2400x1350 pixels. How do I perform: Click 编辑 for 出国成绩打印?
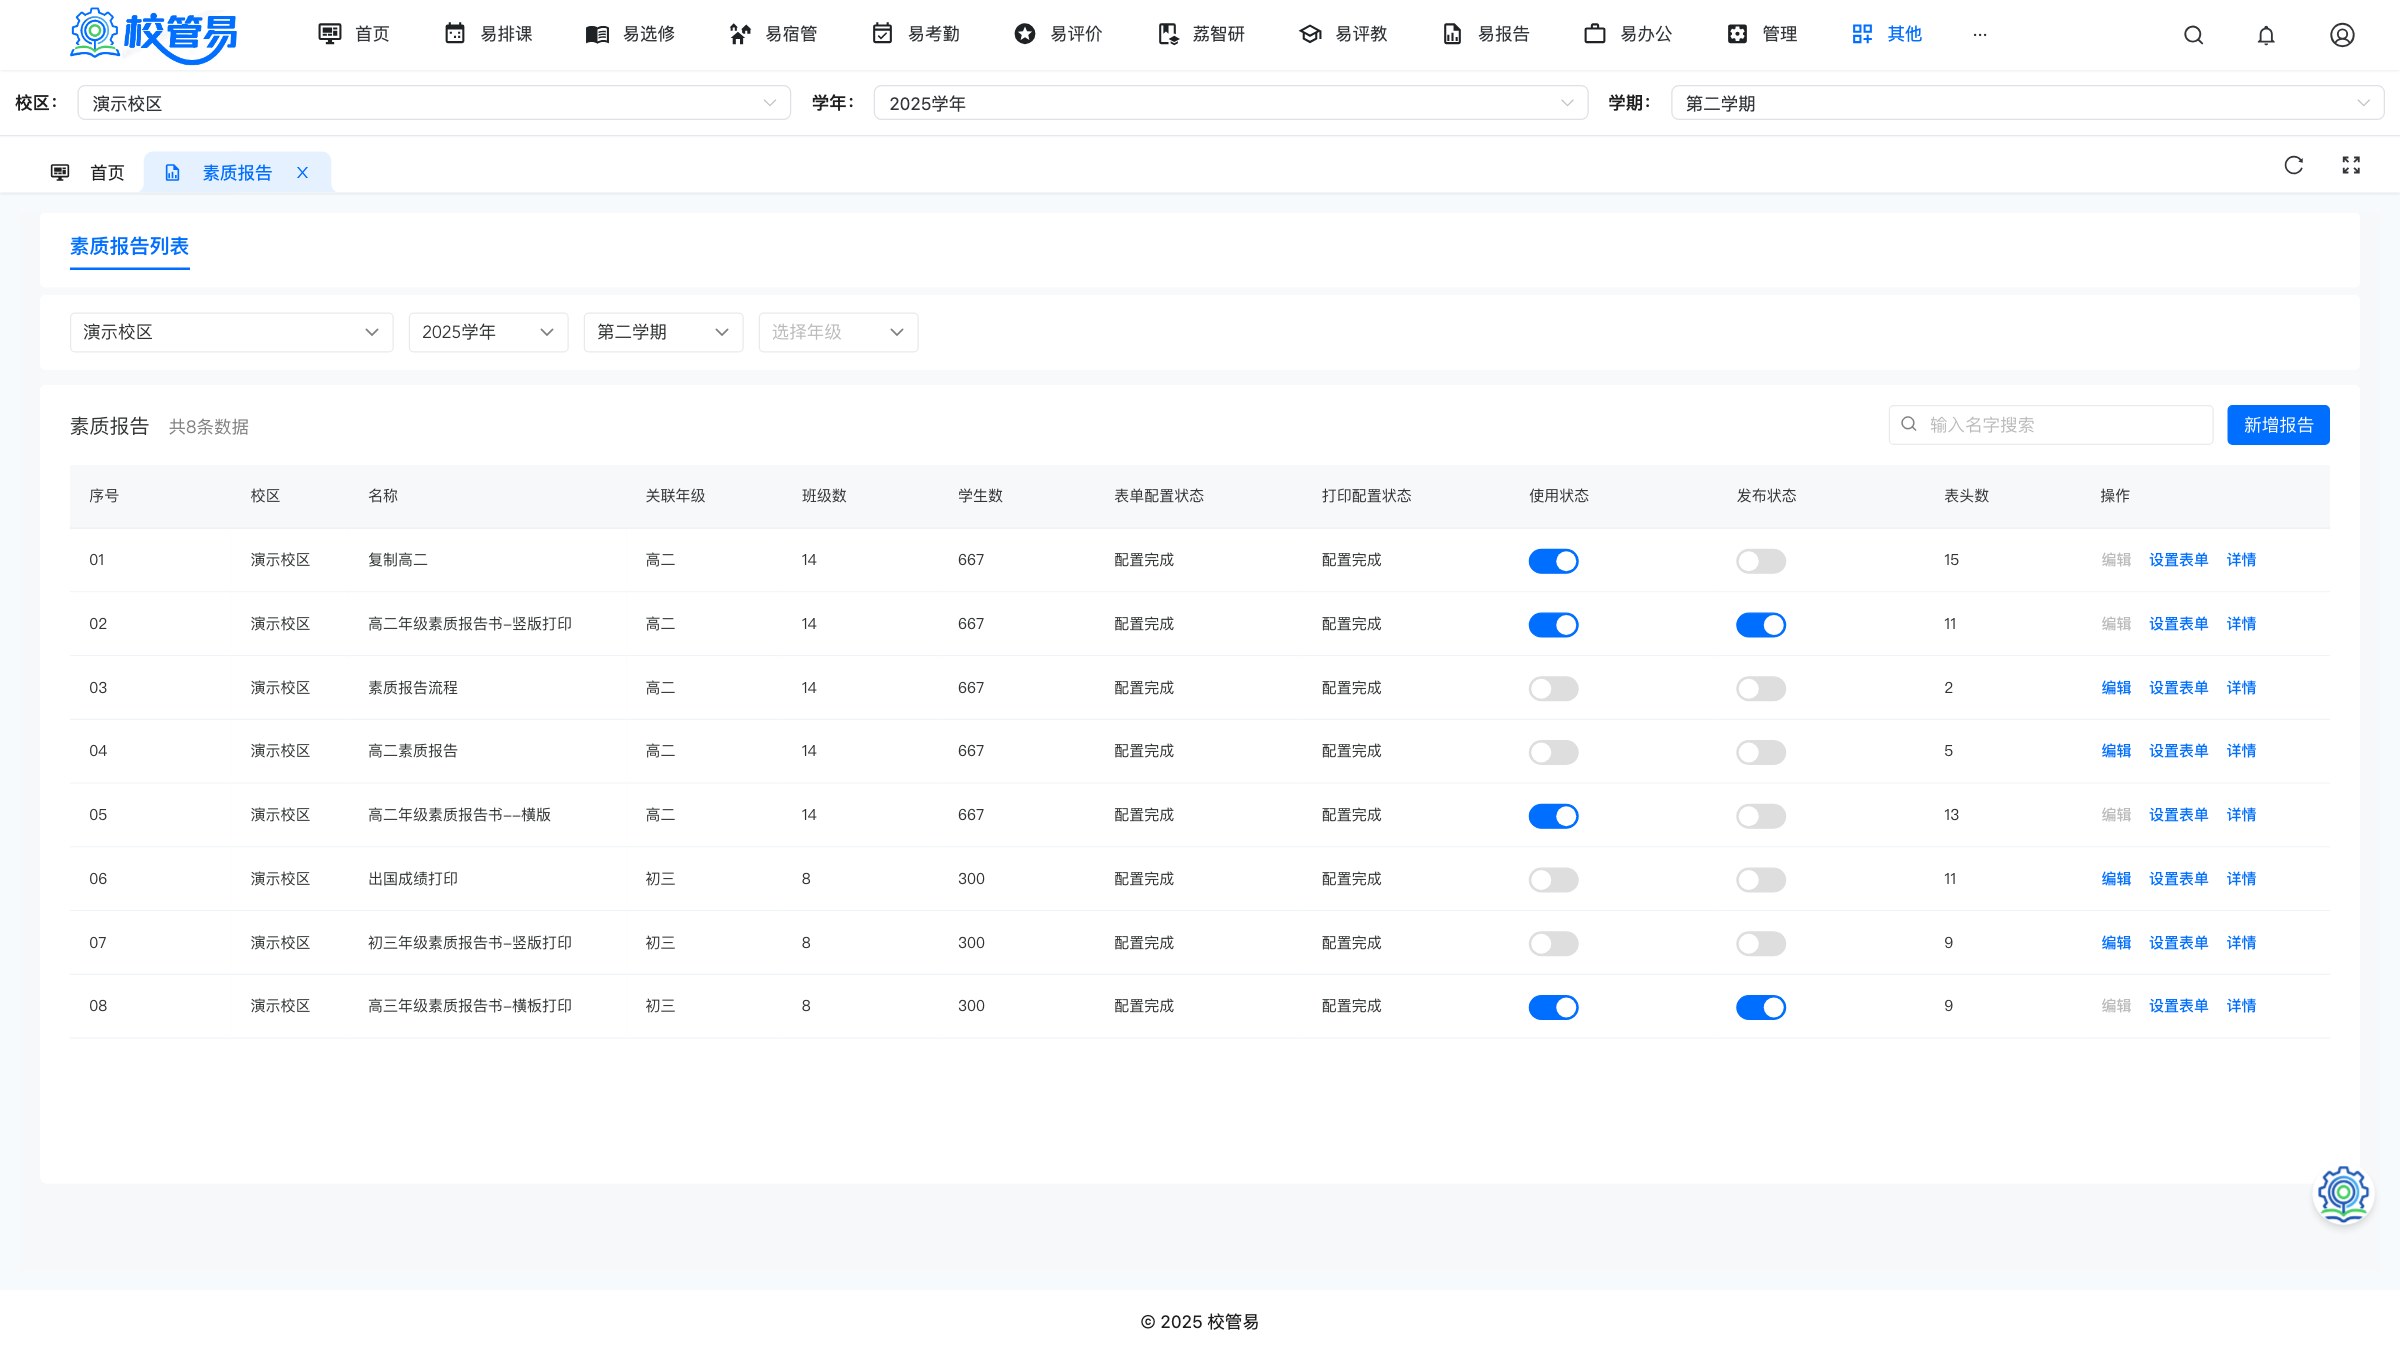point(2116,879)
